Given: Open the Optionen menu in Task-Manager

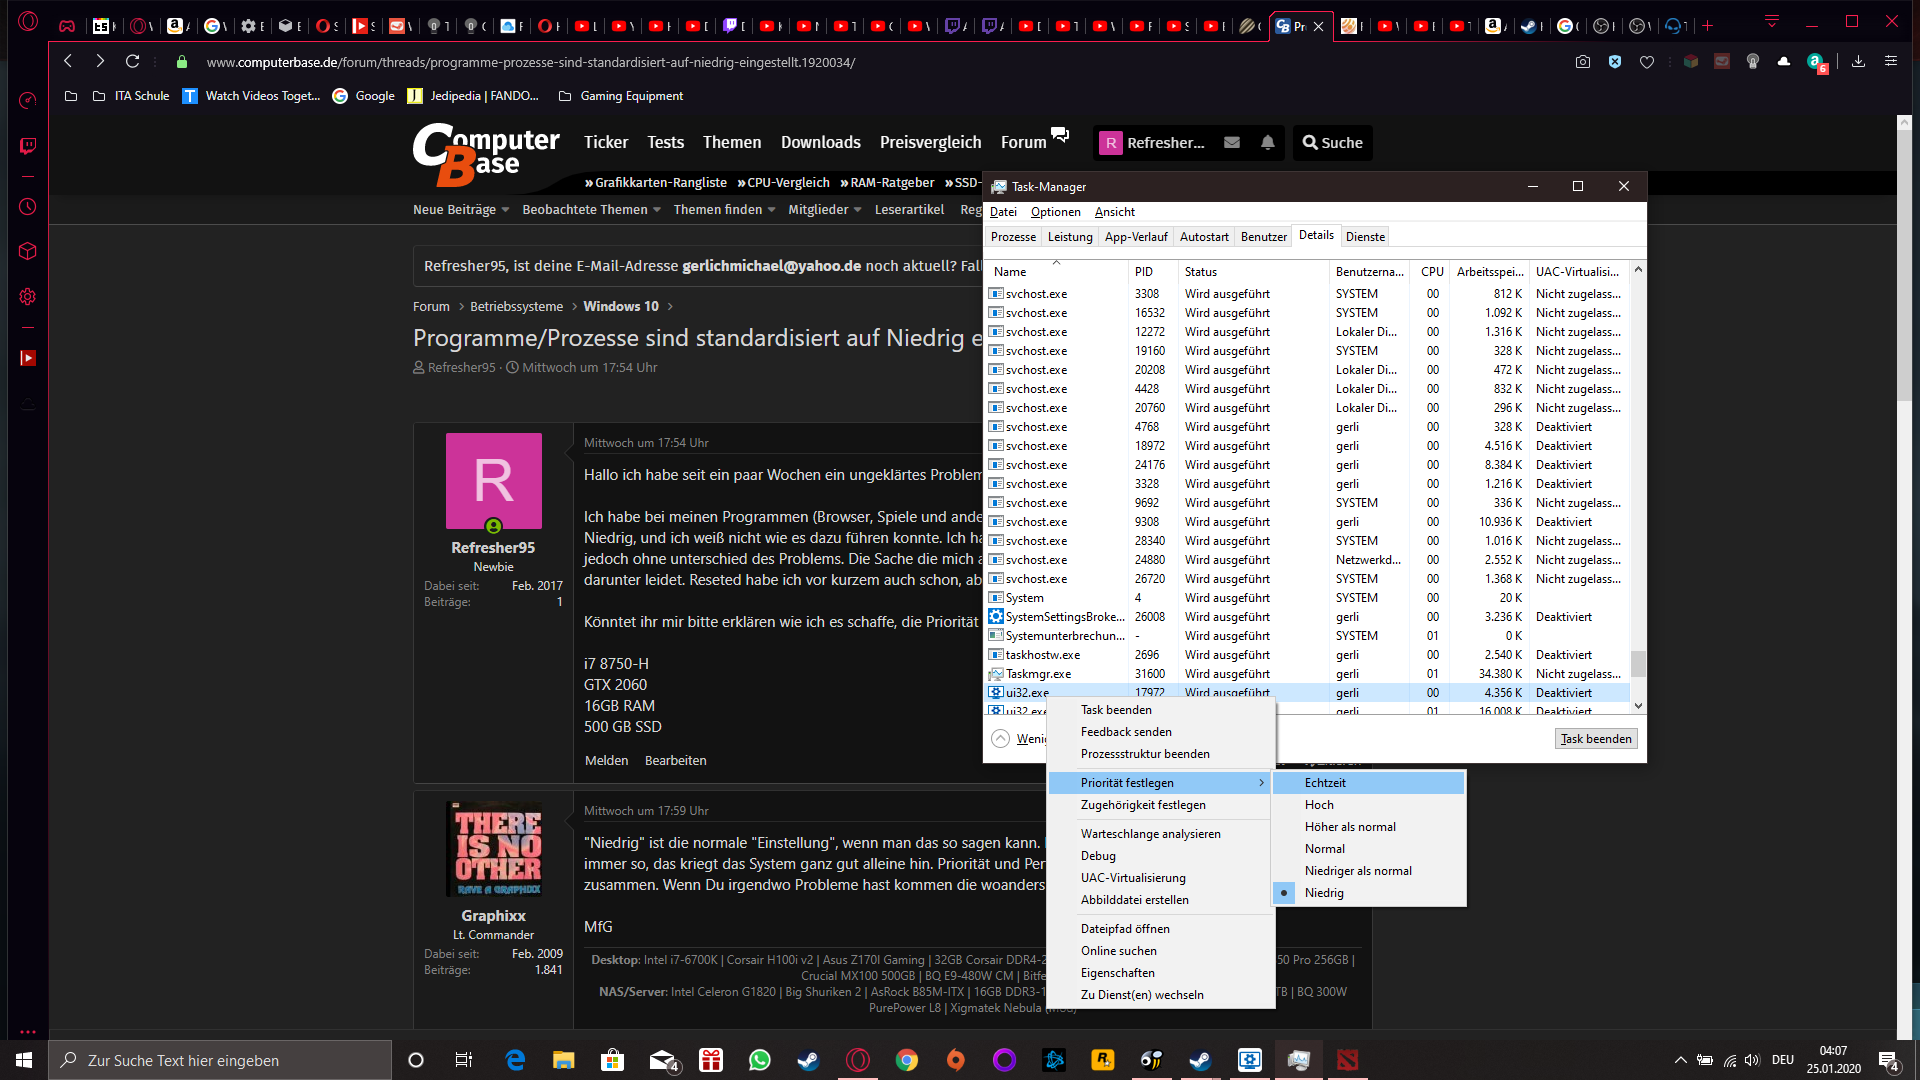Looking at the screenshot, I should (1055, 212).
